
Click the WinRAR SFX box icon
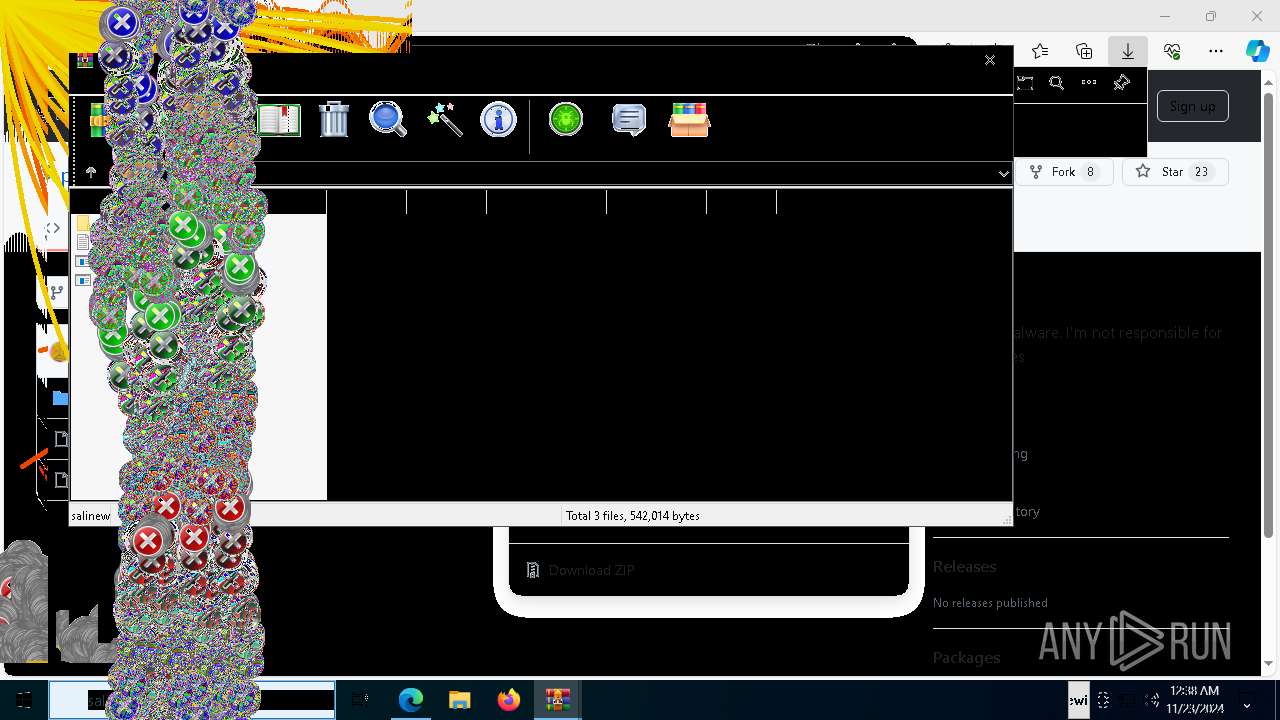(689, 120)
